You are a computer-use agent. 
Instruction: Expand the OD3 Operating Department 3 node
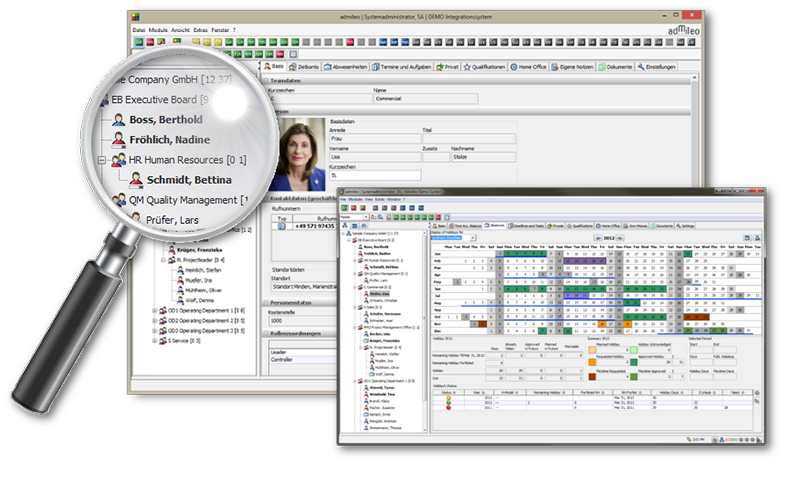tap(155, 331)
